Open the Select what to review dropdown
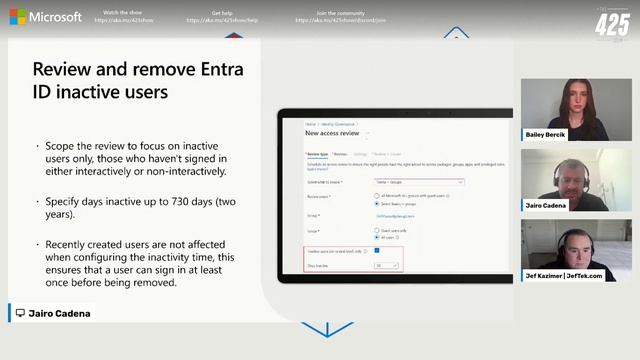Screen dimensions: 640x360 click(419, 182)
